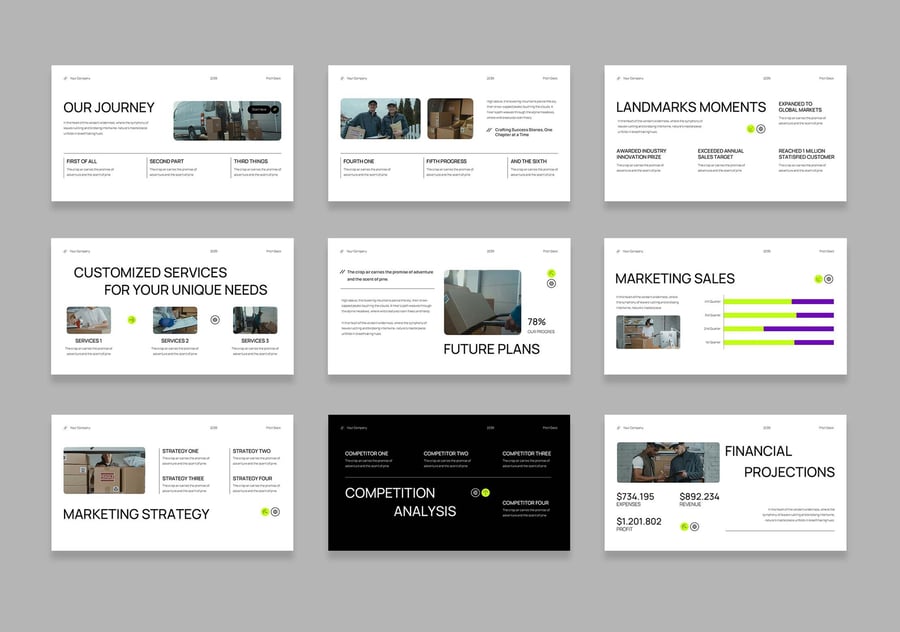The width and height of the screenshot is (900, 632).
Task: Click the green arrow icon beside Services 1
Action: 131,320
